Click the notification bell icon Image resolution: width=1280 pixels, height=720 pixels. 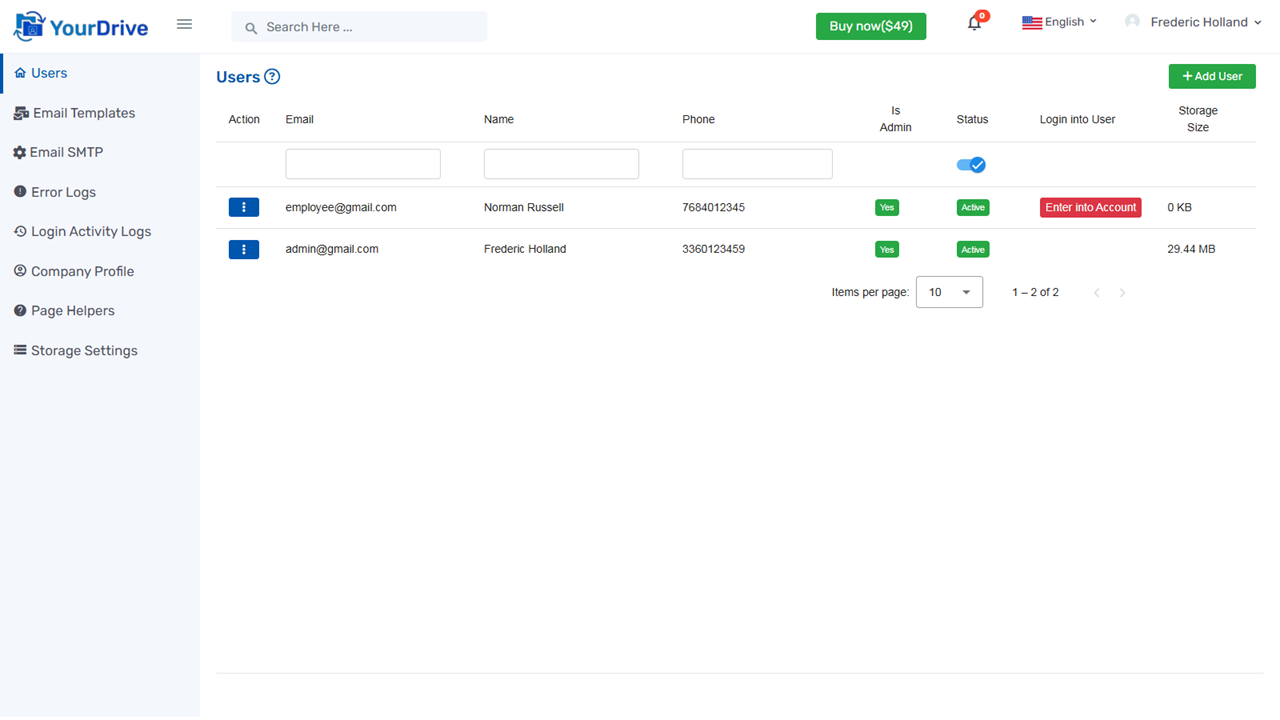pos(973,22)
